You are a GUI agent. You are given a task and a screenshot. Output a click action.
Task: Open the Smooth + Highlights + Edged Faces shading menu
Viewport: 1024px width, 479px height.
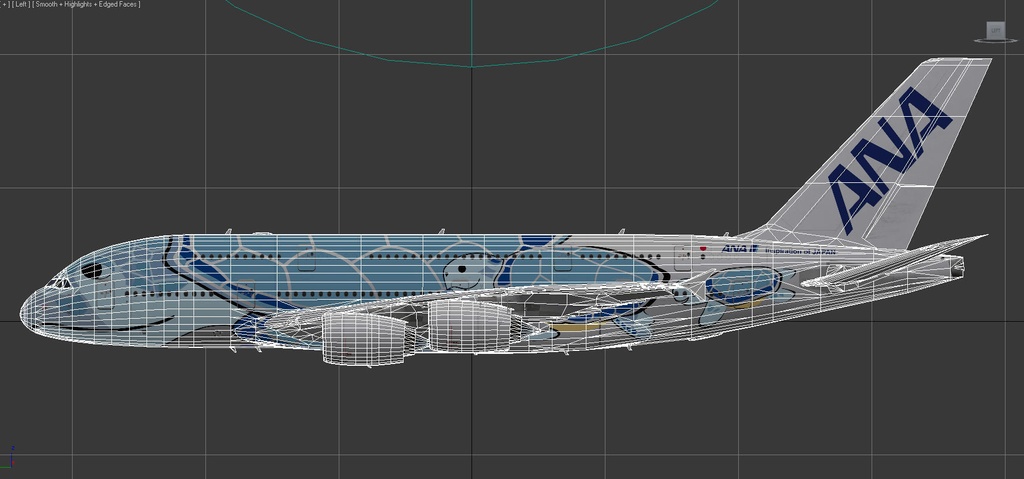point(87,4)
